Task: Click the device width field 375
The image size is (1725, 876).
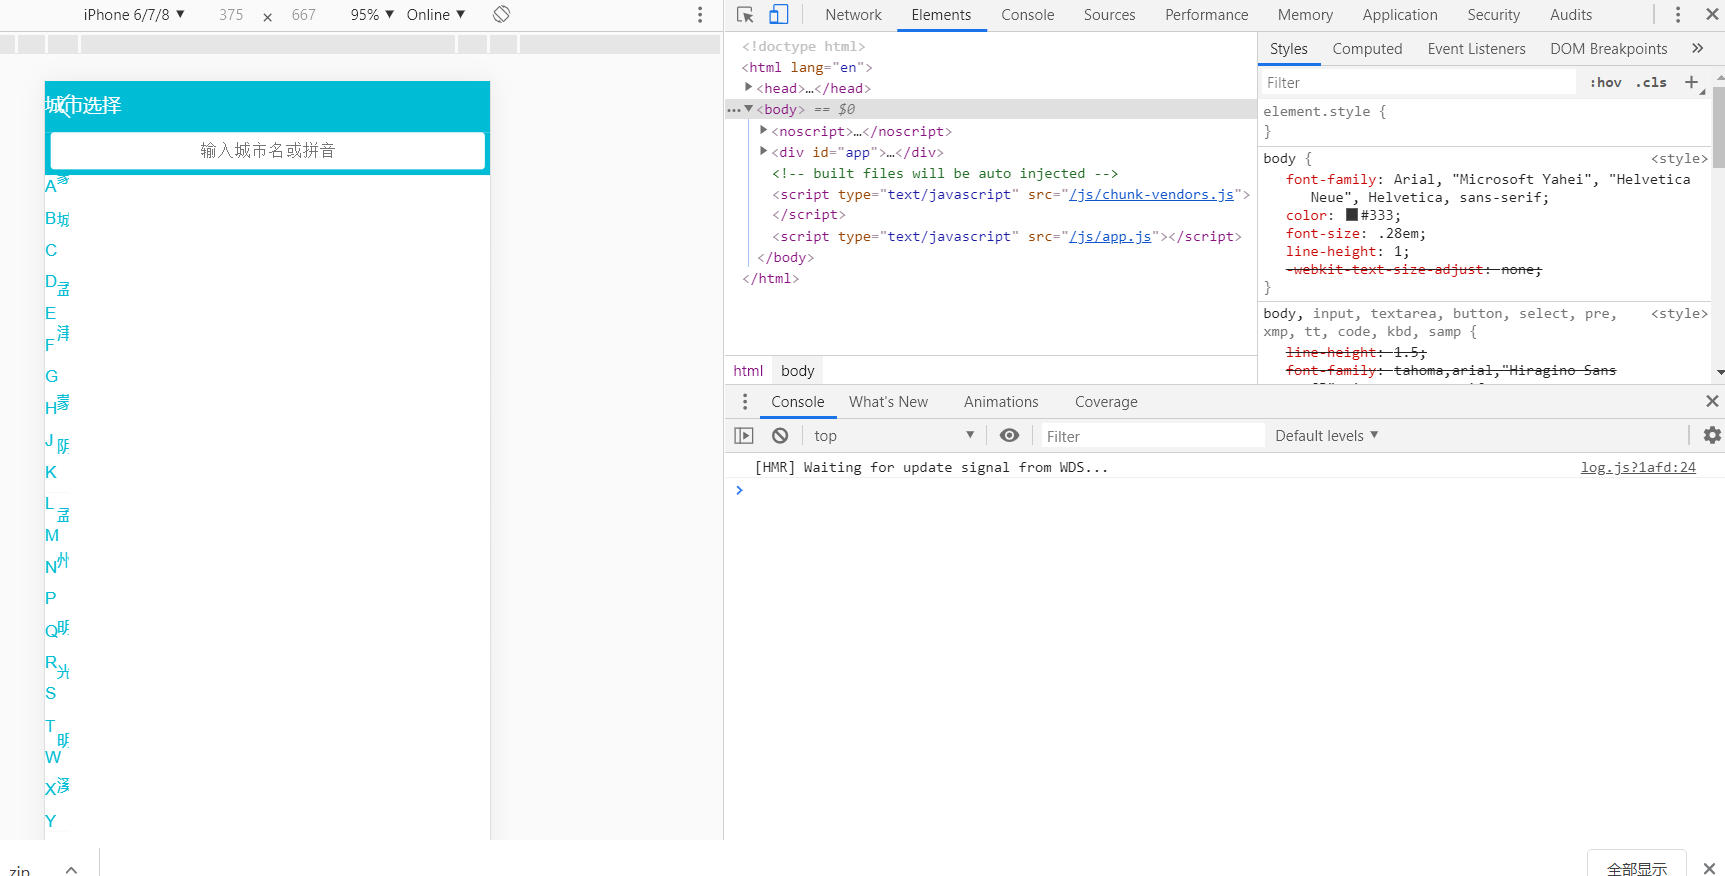Action: tap(231, 14)
